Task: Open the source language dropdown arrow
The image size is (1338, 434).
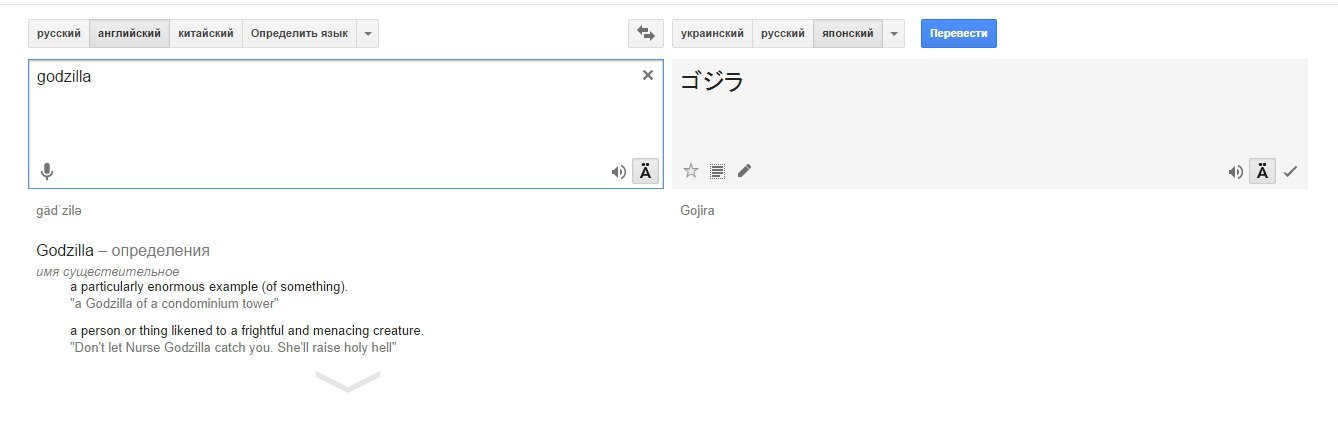Action: point(368,33)
